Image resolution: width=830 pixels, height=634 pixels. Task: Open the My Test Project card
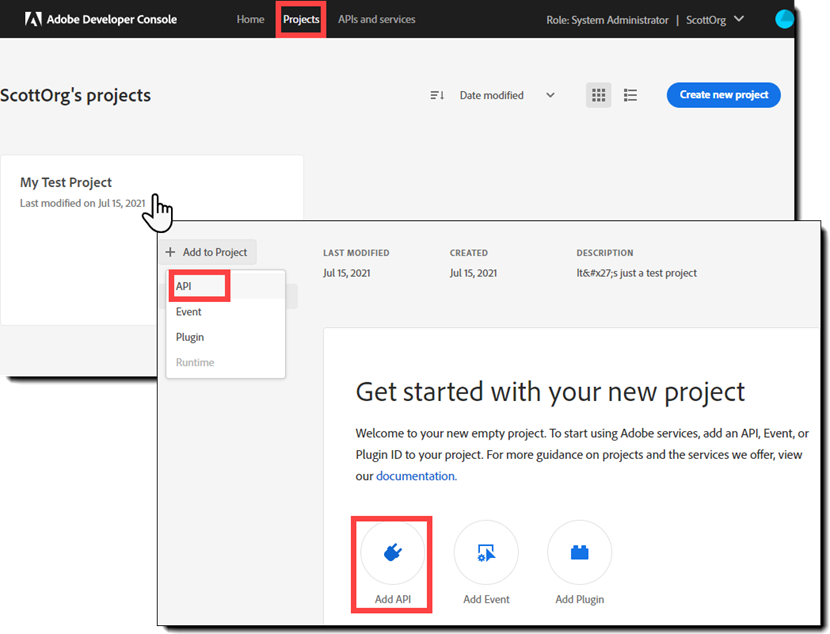pos(152,240)
